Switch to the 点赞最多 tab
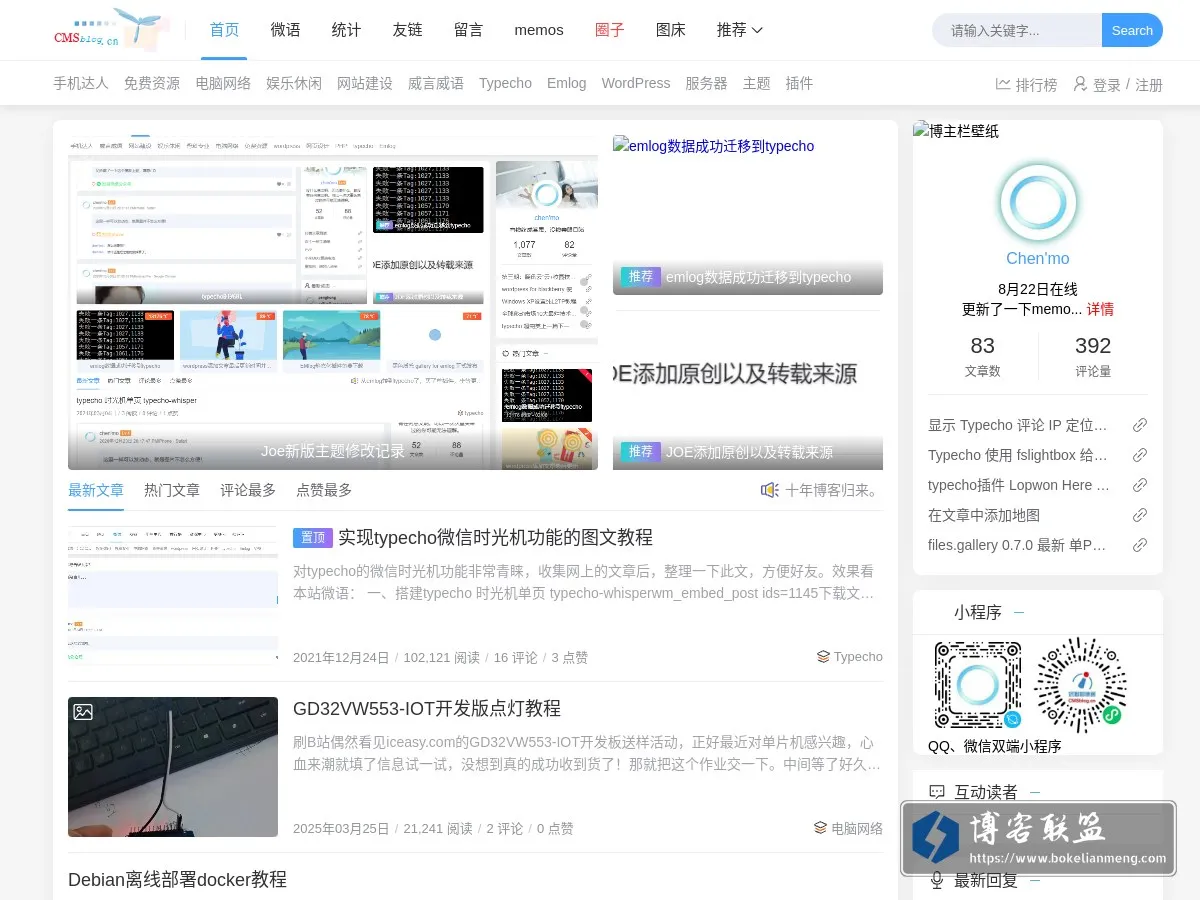Image resolution: width=1200 pixels, height=900 pixels. [324, 490]
